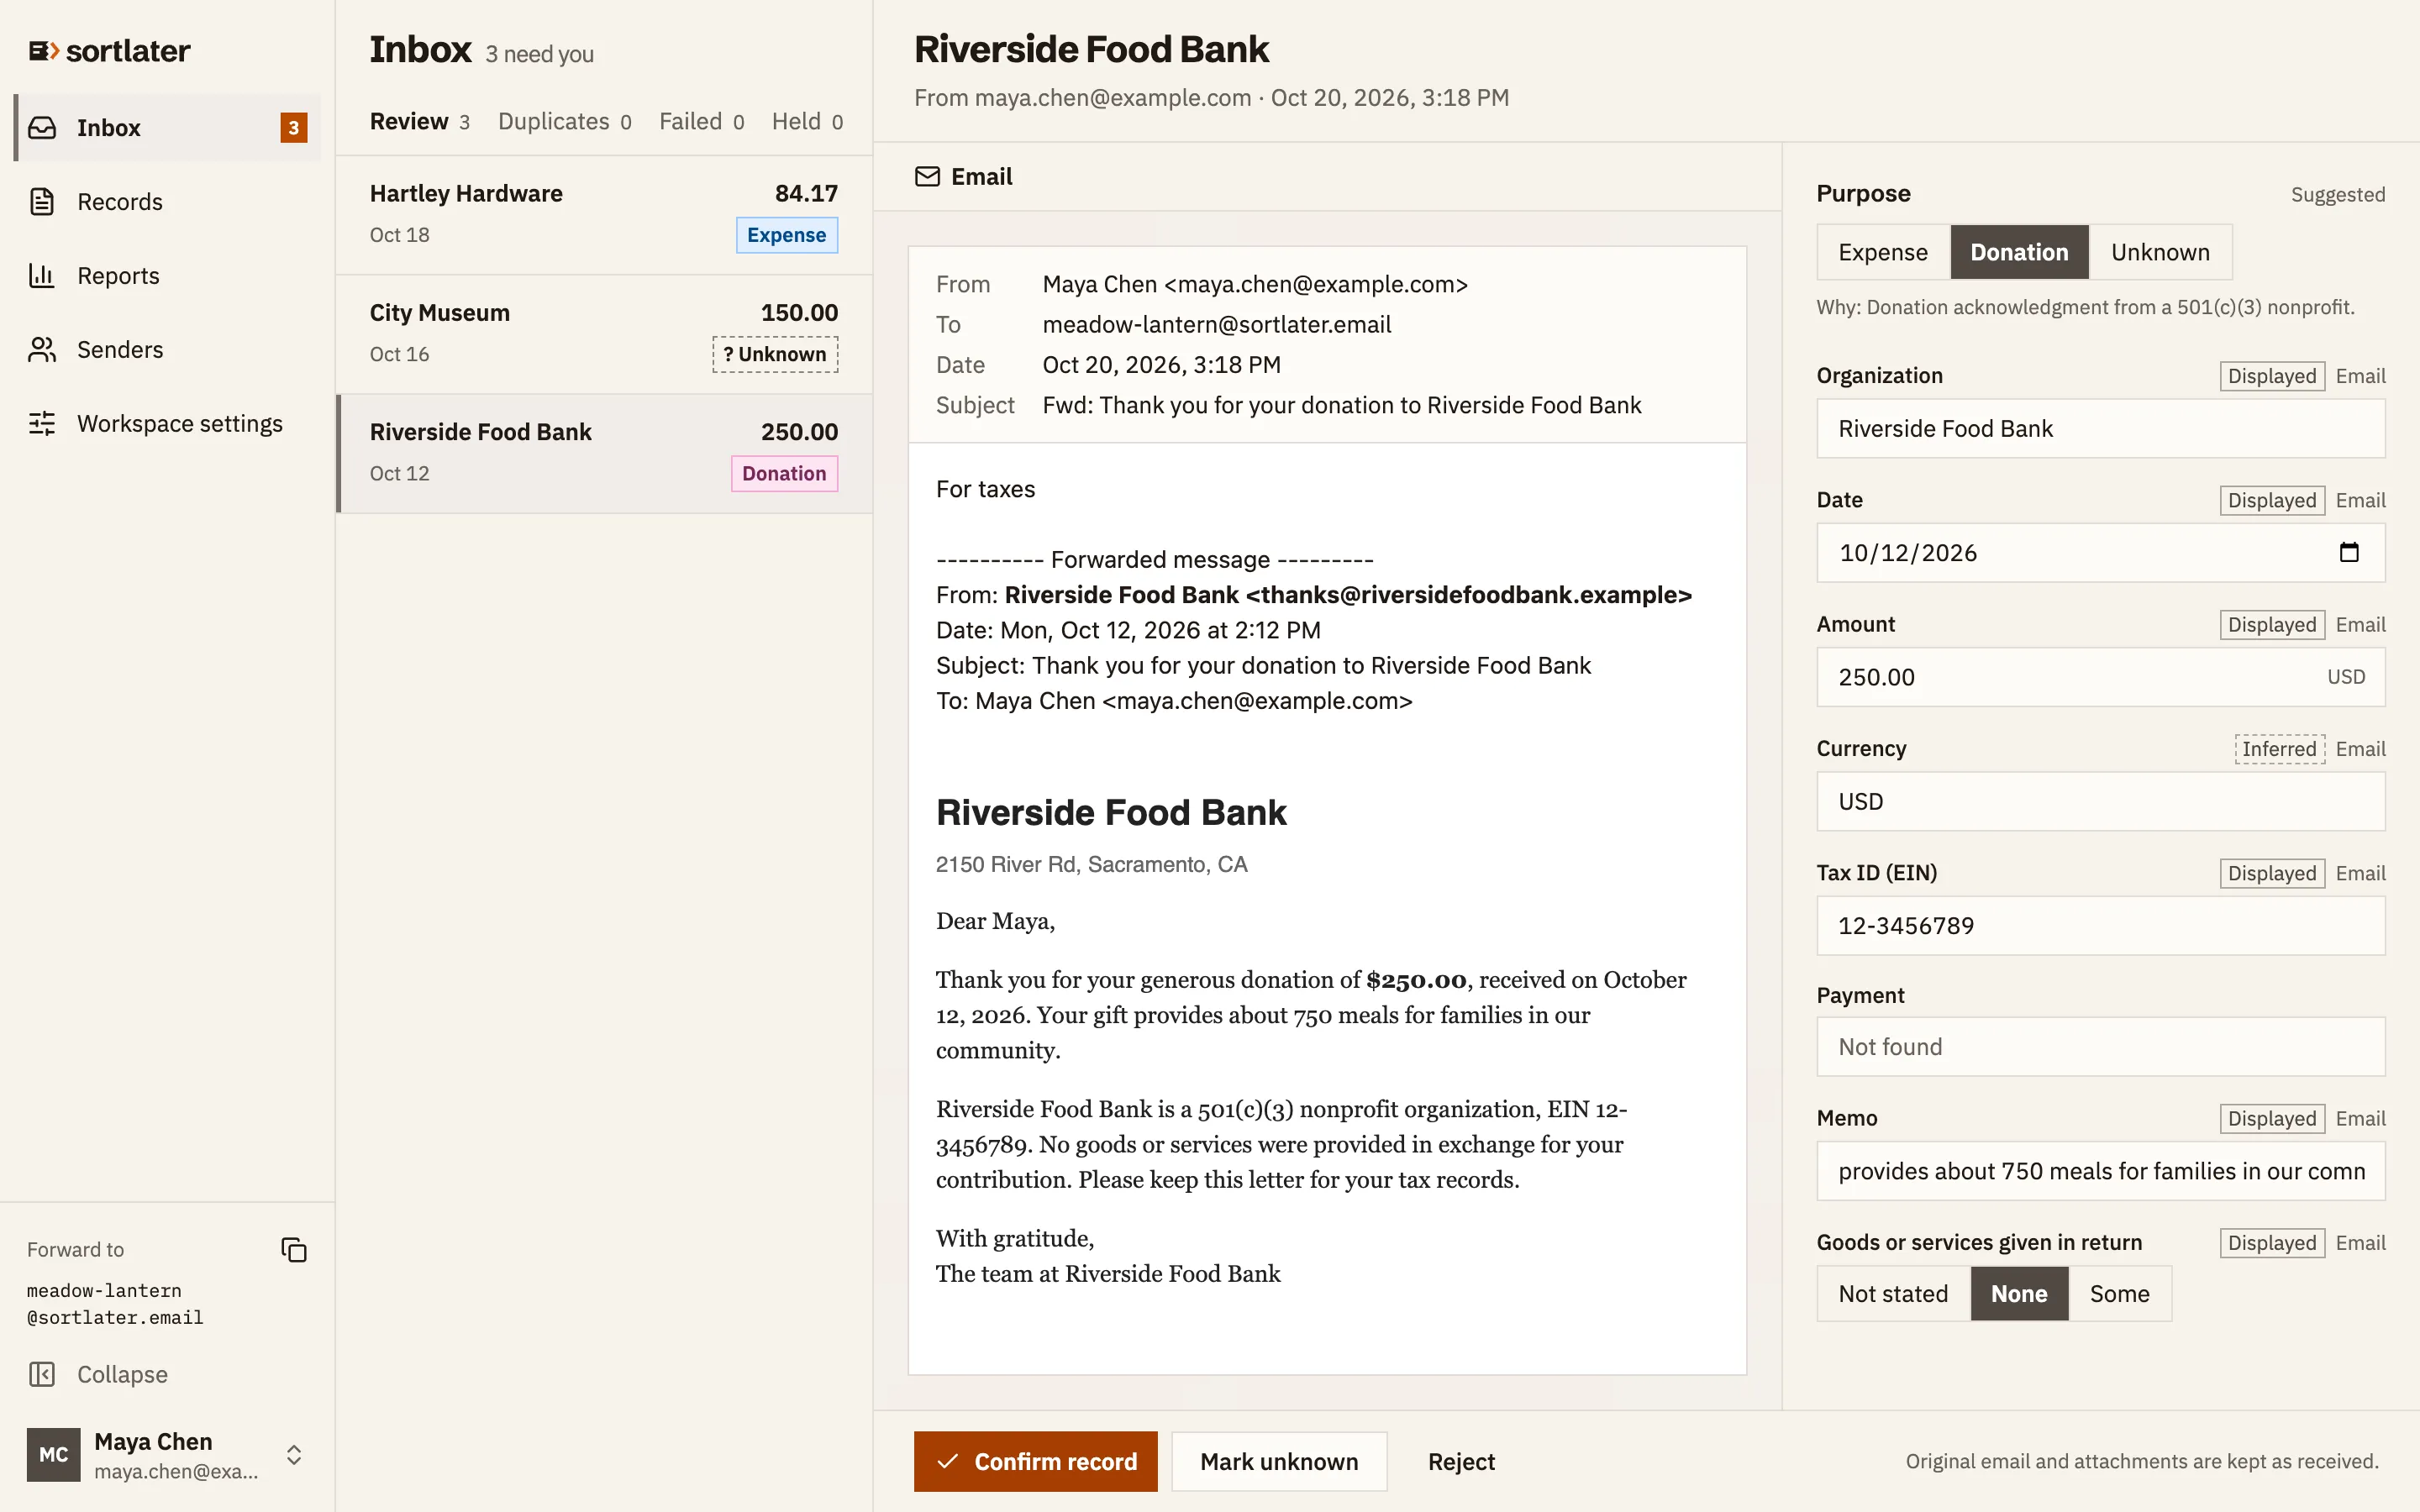Choose None for goods or services

(2019, 1294)
